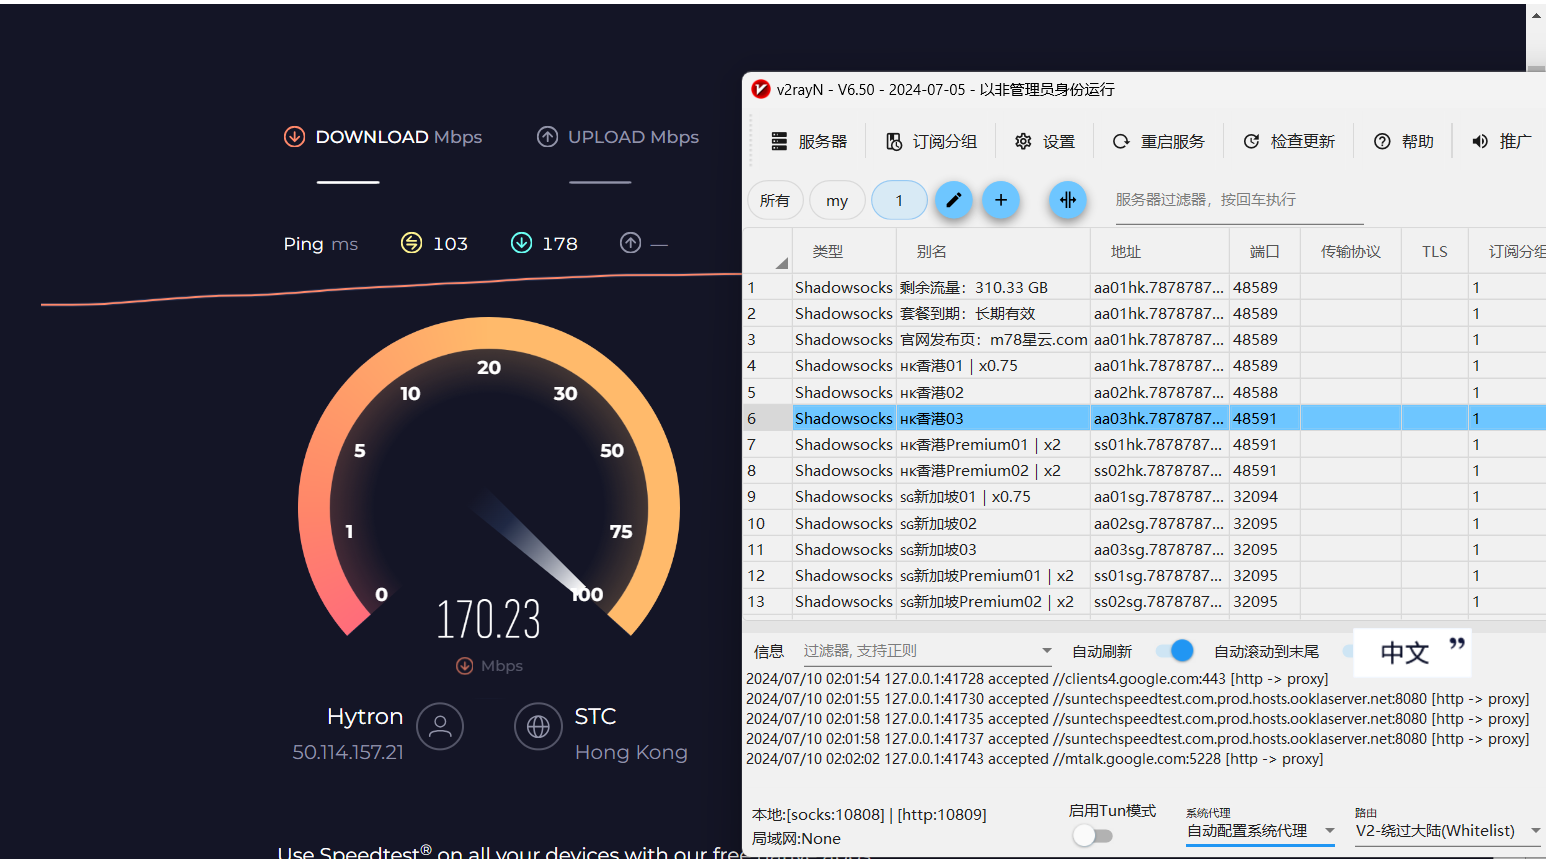Click log line for mtalk.google.com:5228
The image size is (1546, 859).
(x=1034, y=759)
